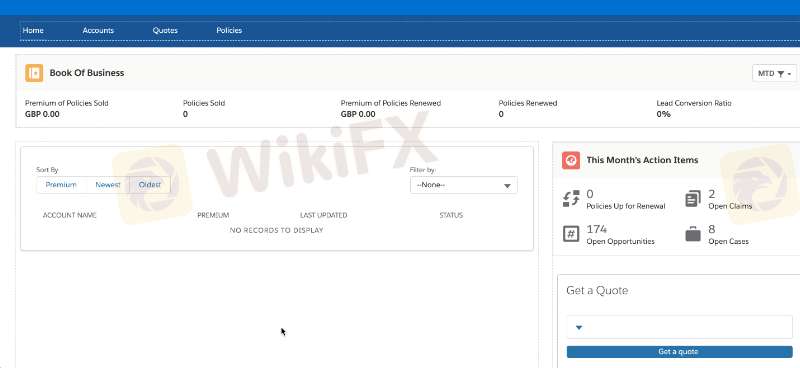Click the Book Of Business heading
The height and width of the screenshot is (368, 800).
(x=87, y=73)
